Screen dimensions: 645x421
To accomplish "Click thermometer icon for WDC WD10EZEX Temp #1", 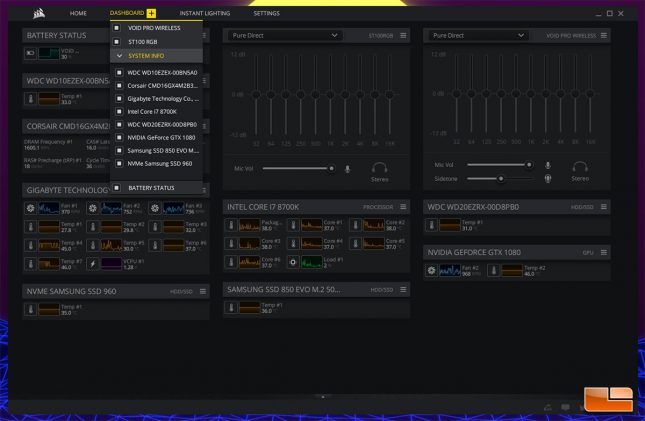I will pyautogui.click(x=30, y=99).
